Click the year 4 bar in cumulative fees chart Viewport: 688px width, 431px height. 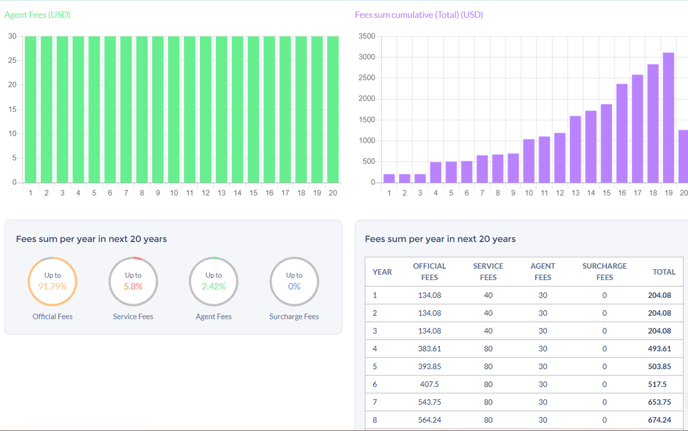pos(436,172)
